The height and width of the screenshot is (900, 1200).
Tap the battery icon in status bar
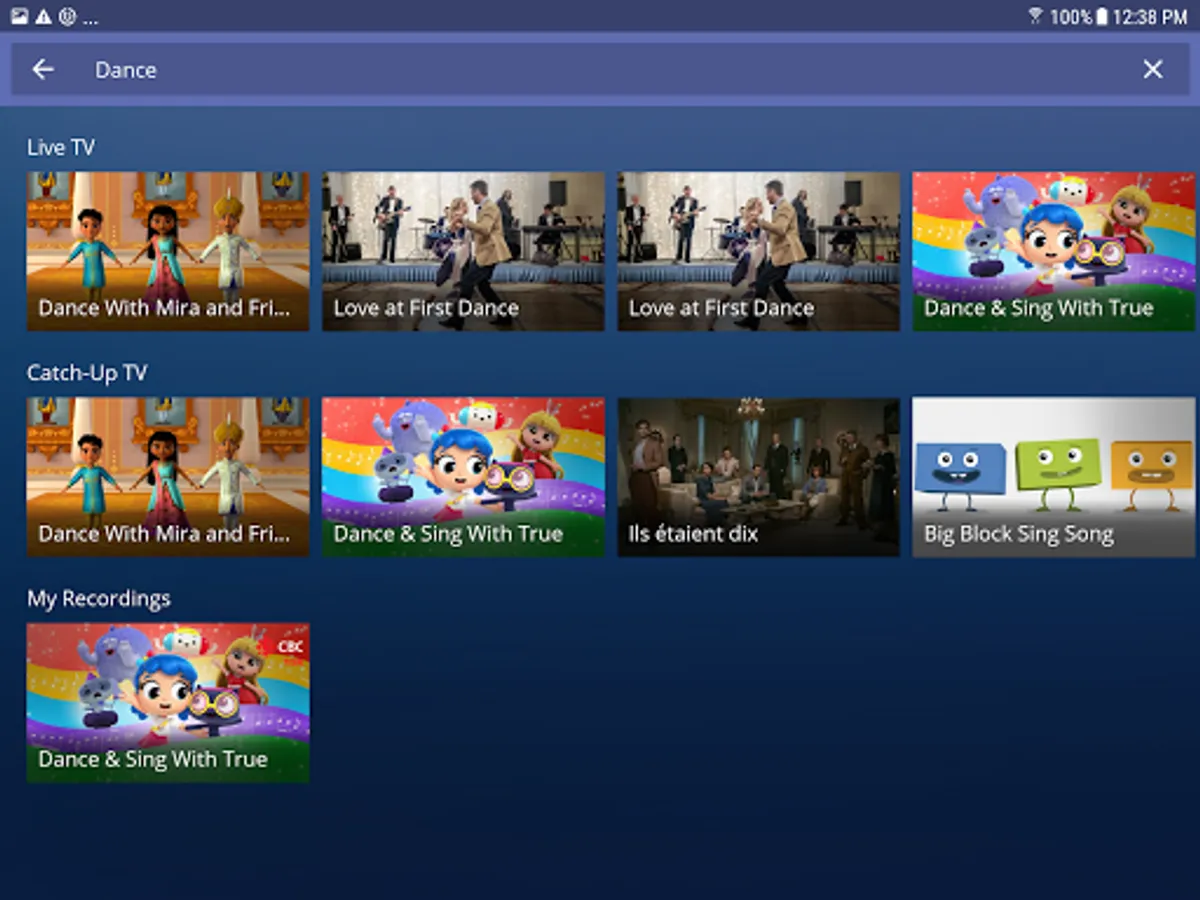1101,17
